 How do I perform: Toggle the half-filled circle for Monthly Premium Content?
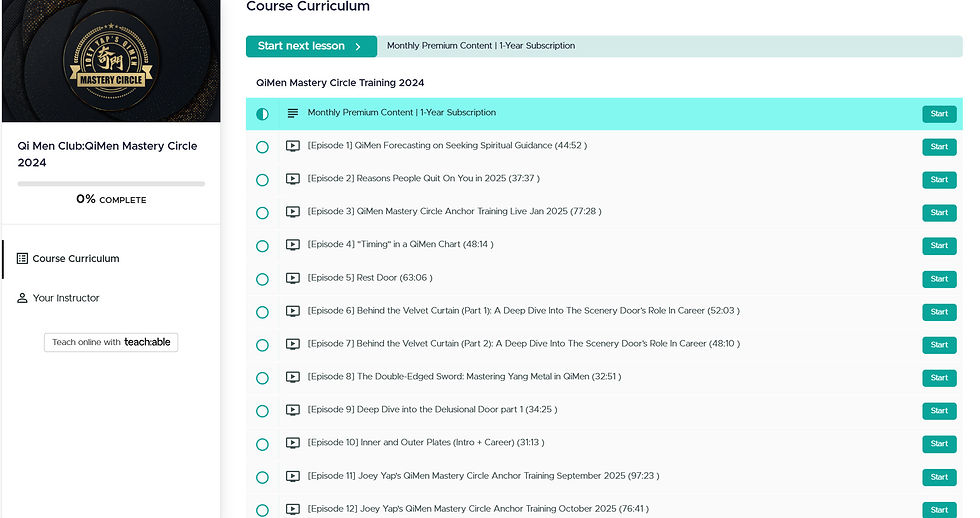(262, 114)
